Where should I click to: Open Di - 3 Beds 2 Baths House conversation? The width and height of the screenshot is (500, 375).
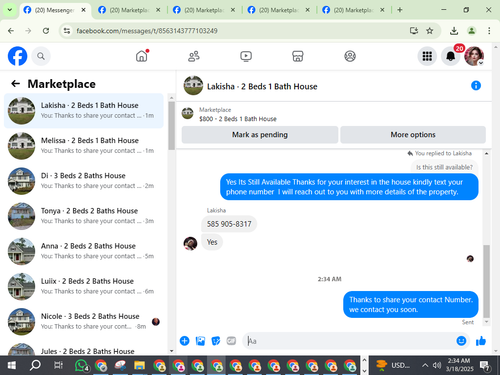tap(84, 181)
